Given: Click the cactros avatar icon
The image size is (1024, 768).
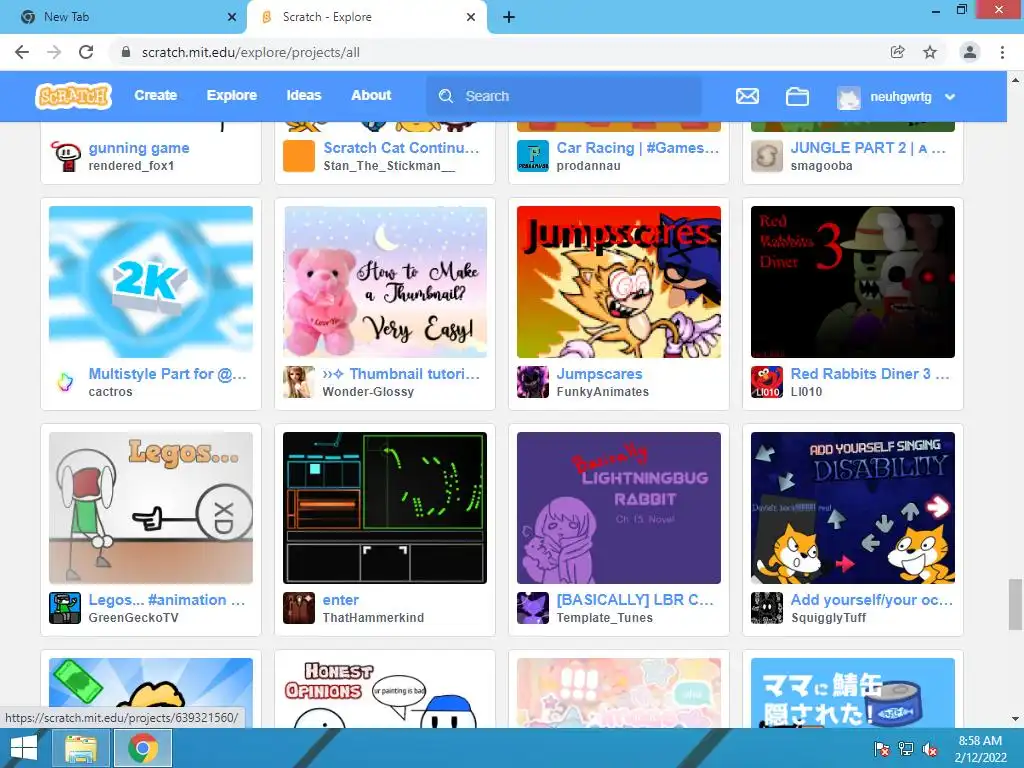Looking at the screenshot, I should tap(65, 382).
